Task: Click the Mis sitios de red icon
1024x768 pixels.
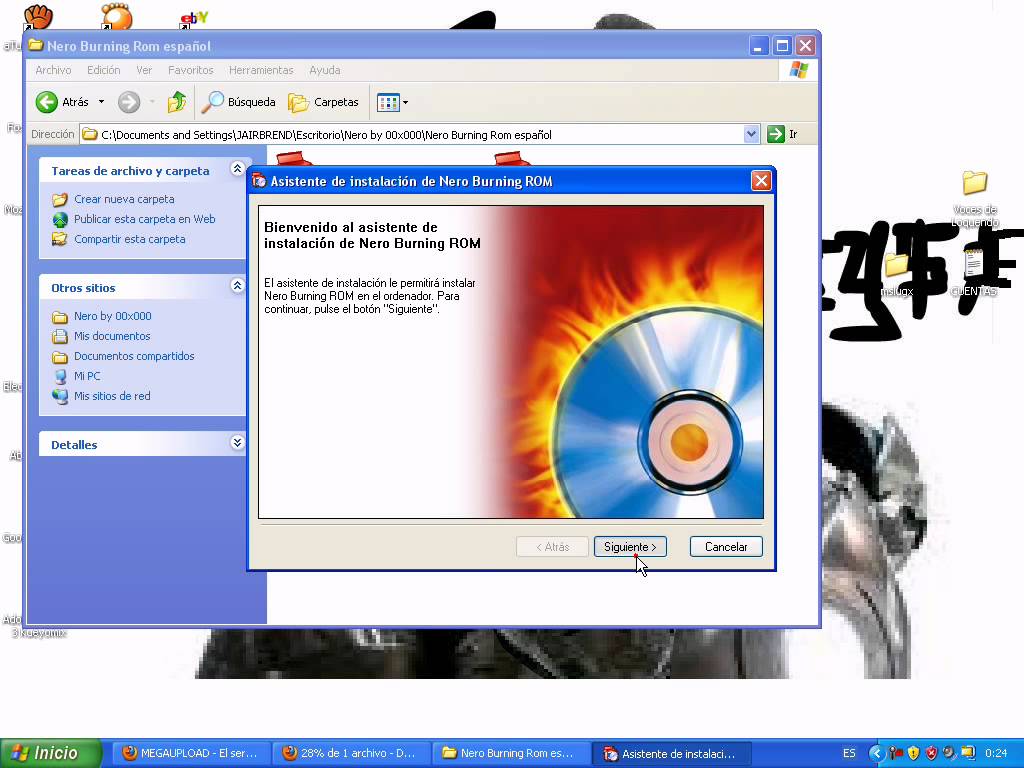Action: click(60, 396)
